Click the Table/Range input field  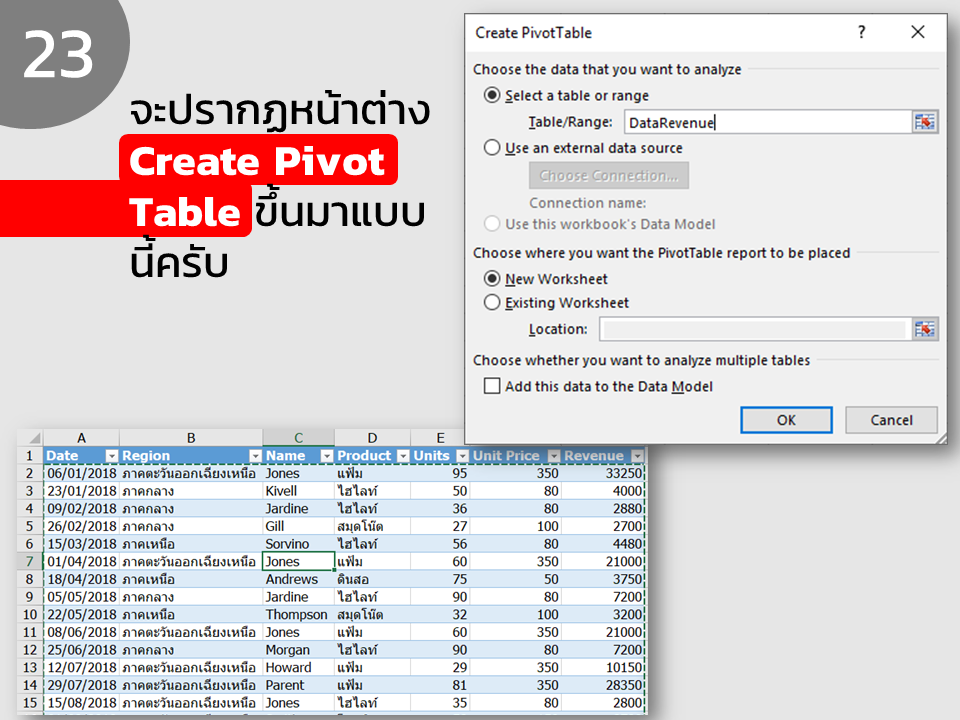[768, 122]
